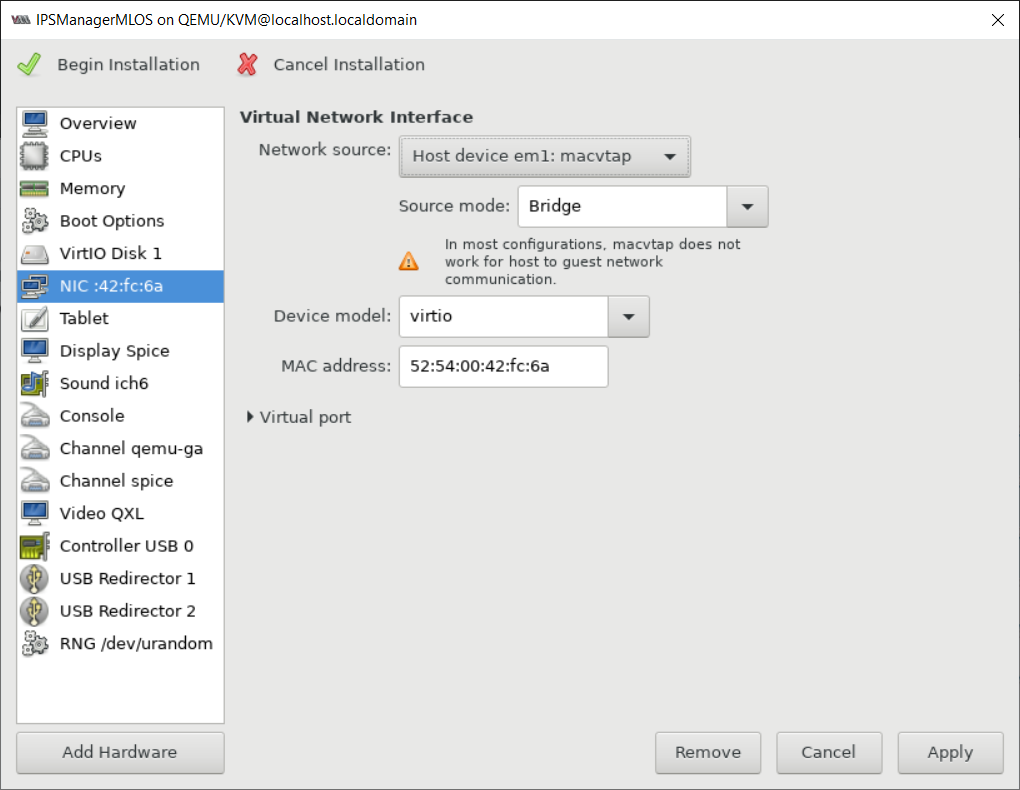This screenshot has height=790, width=1020.
Task: Click the red X Cancel Installation icon
Action: (247, 64)
